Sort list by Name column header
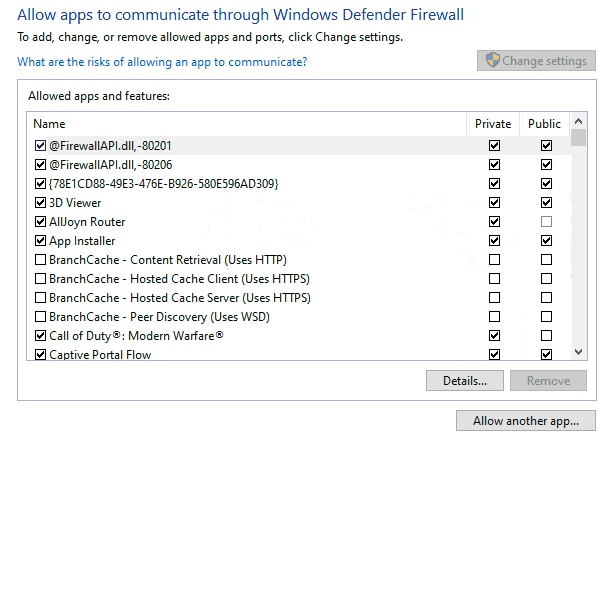Viewport: 600px width, 603px height. pyautogui.click(x=245, y=124)
